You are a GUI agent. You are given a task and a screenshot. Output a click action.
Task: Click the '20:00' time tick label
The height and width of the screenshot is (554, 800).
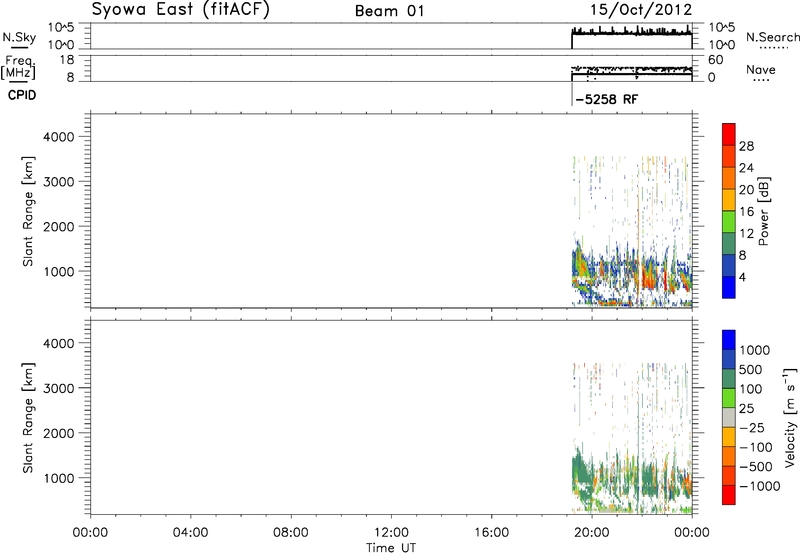coord(591,533)
